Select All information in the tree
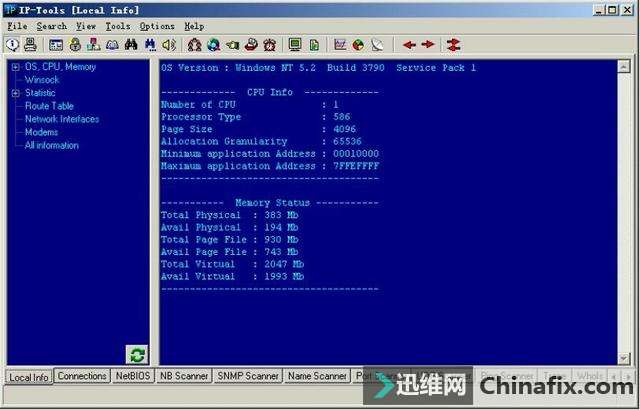Screen dimensions: 640x410 tap(51, 145)
